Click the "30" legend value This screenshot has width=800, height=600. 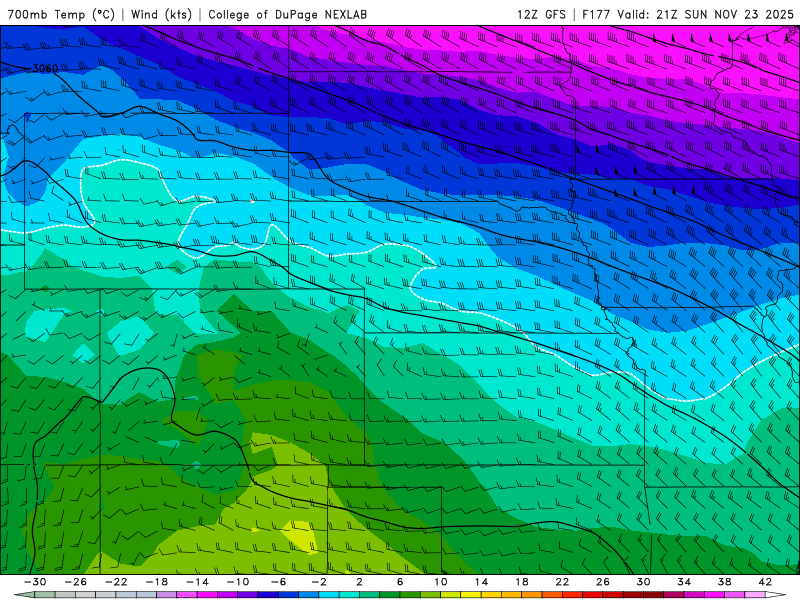643,582
